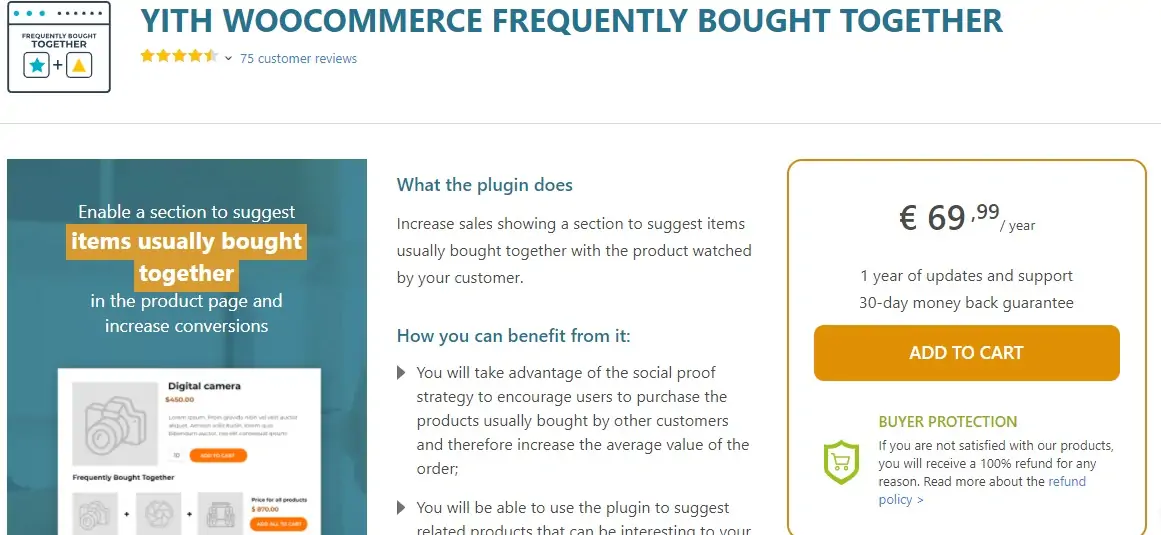
Task: Click the large digital camera image in preview
Action: pyautogui.click(x=114, y=421)
